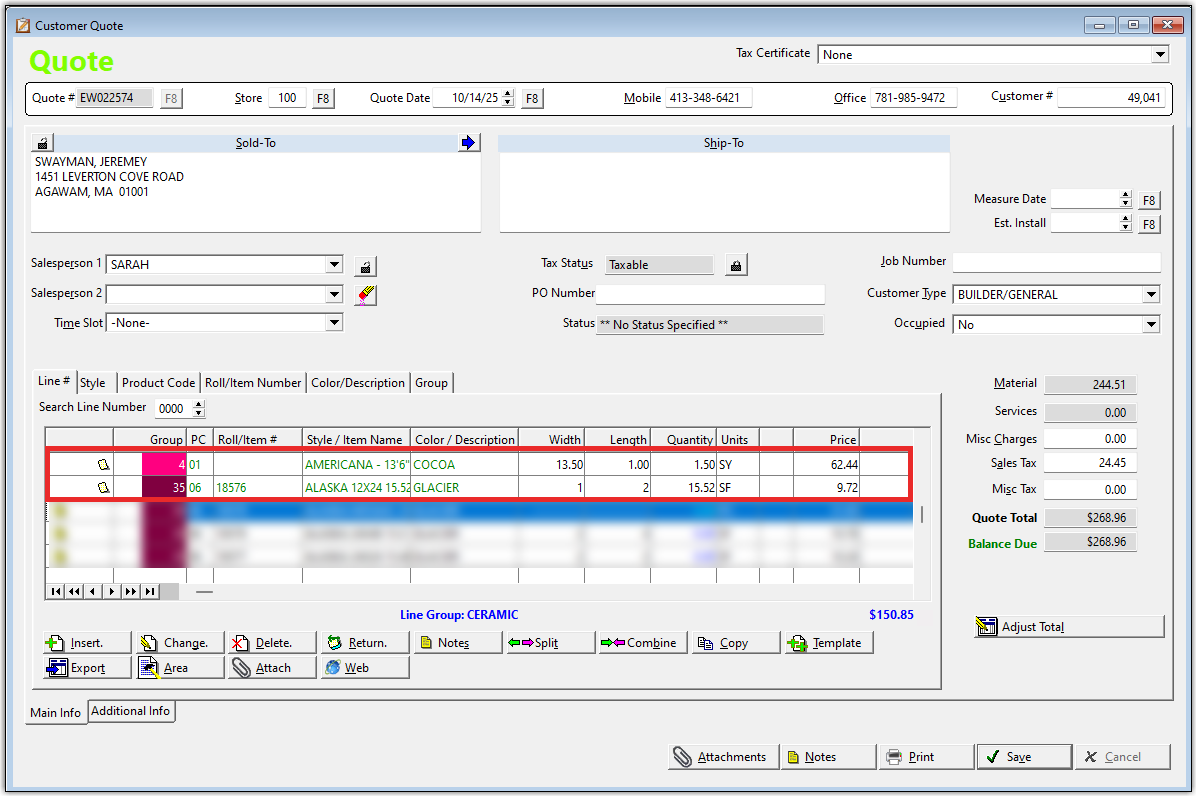
Task: Click Adjust Total button
Action: (x=1069, y=627)
